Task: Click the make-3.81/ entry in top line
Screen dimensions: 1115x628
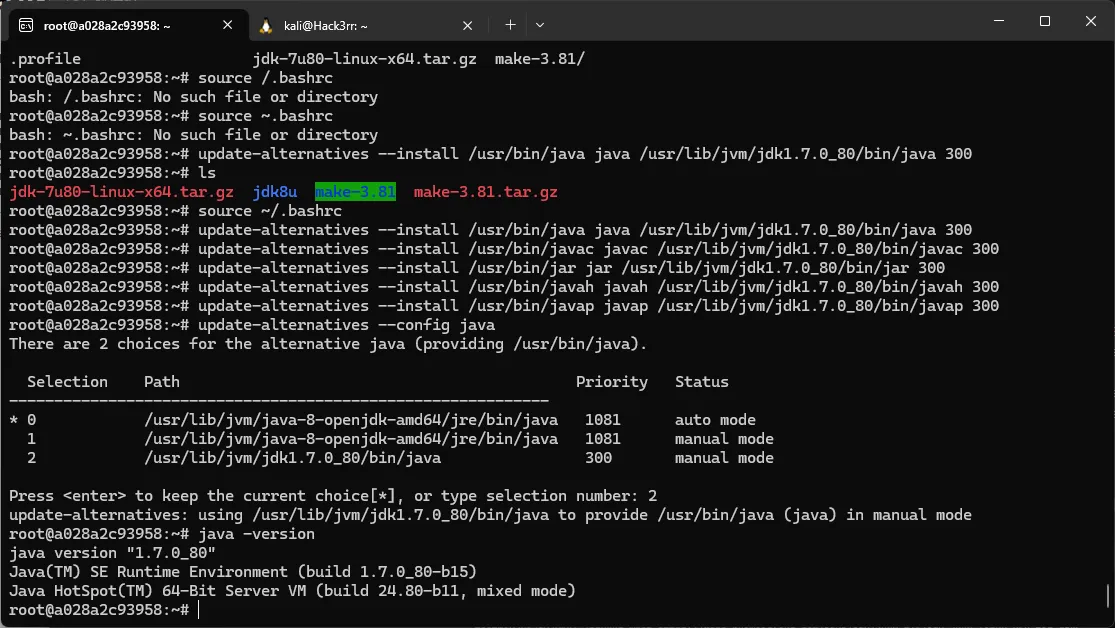Action: tap(540, 59)
